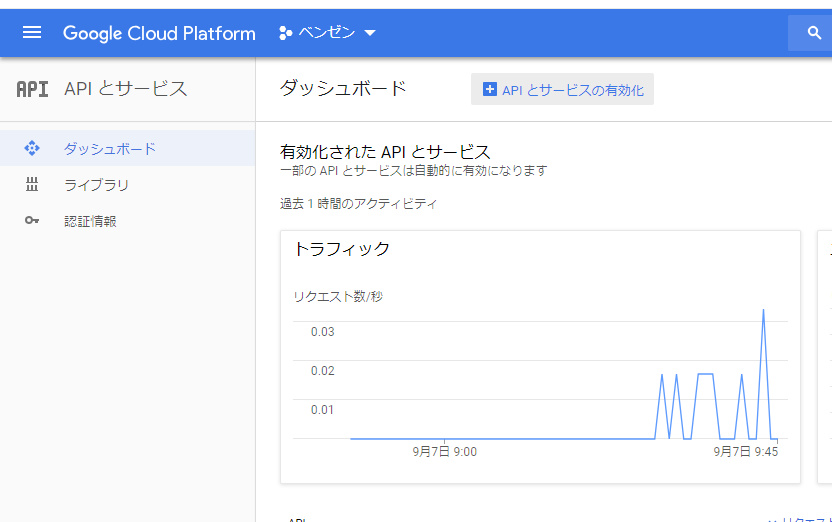Click the library icon in the sidebar
Viewport: 832px width, 522px height.
coord(32,185)
